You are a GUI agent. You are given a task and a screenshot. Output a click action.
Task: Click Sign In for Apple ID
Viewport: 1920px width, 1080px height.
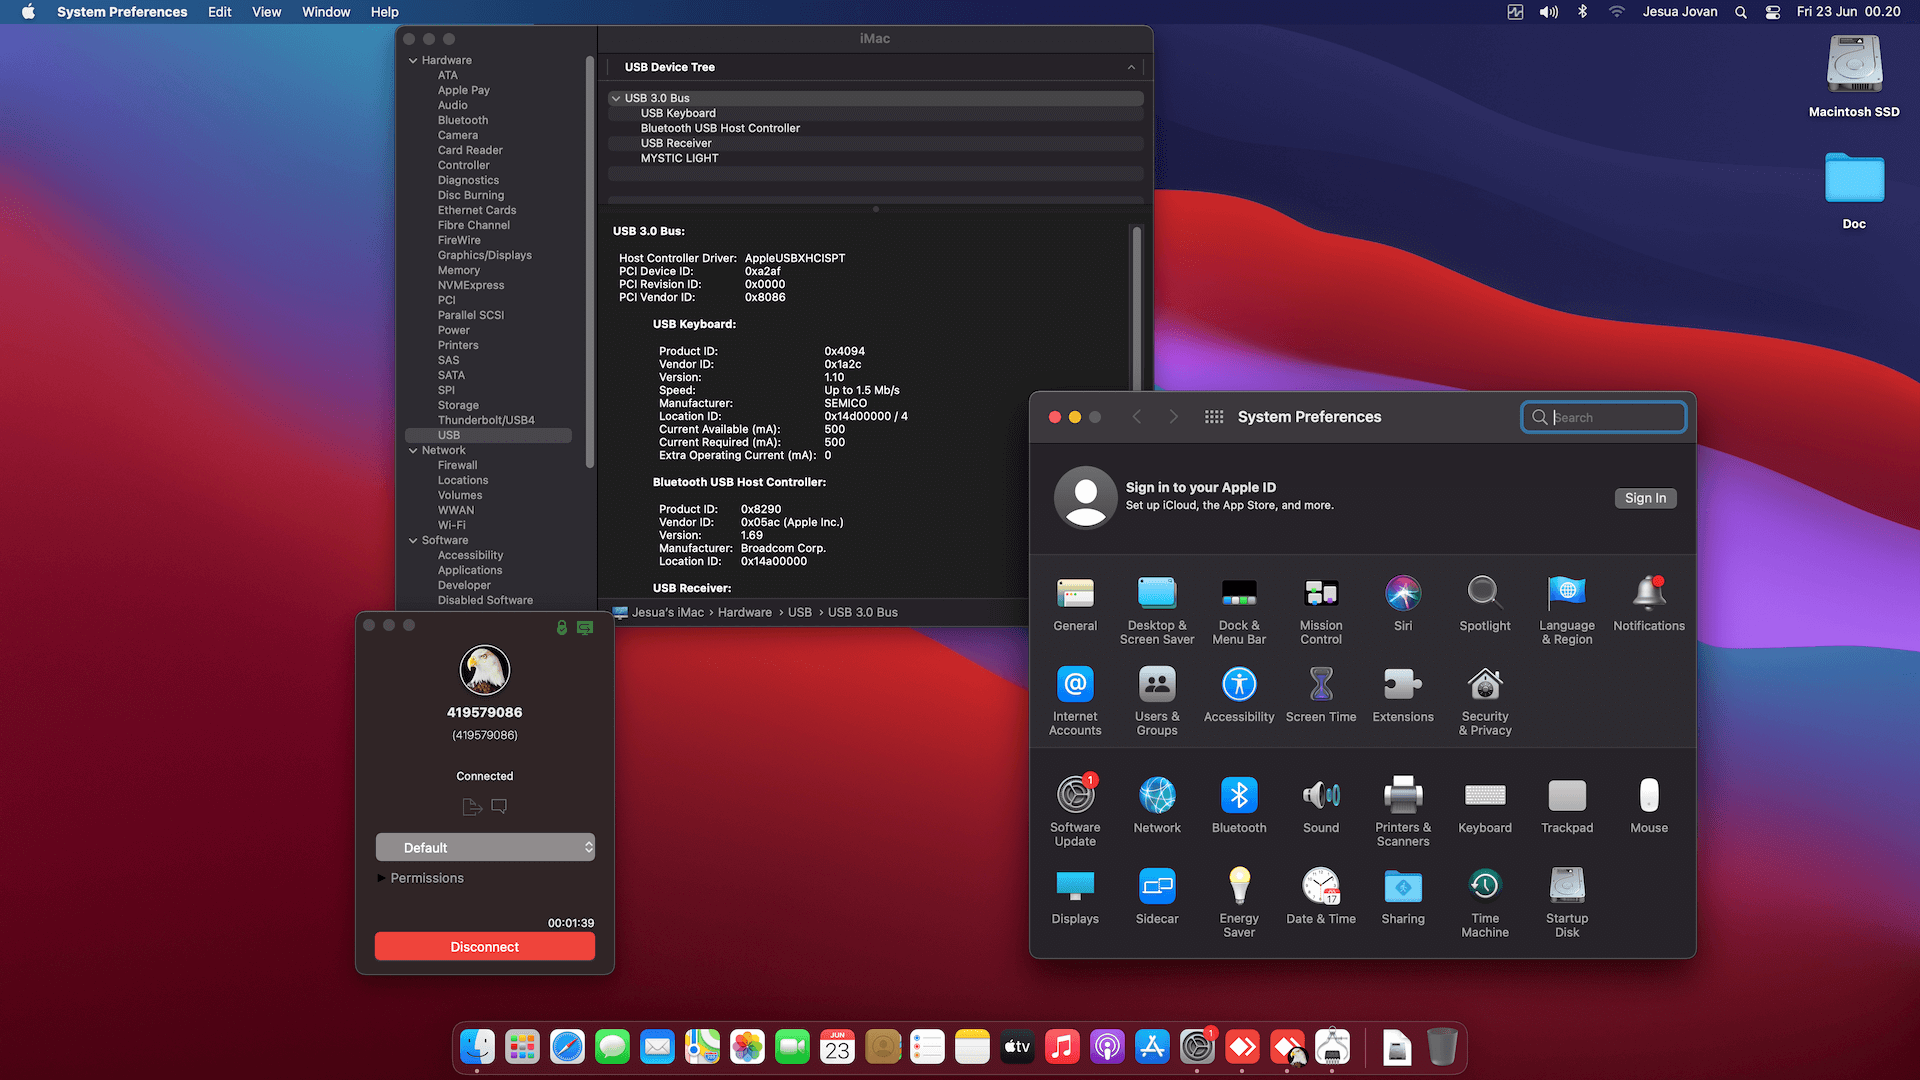(x=1645, y=498)
